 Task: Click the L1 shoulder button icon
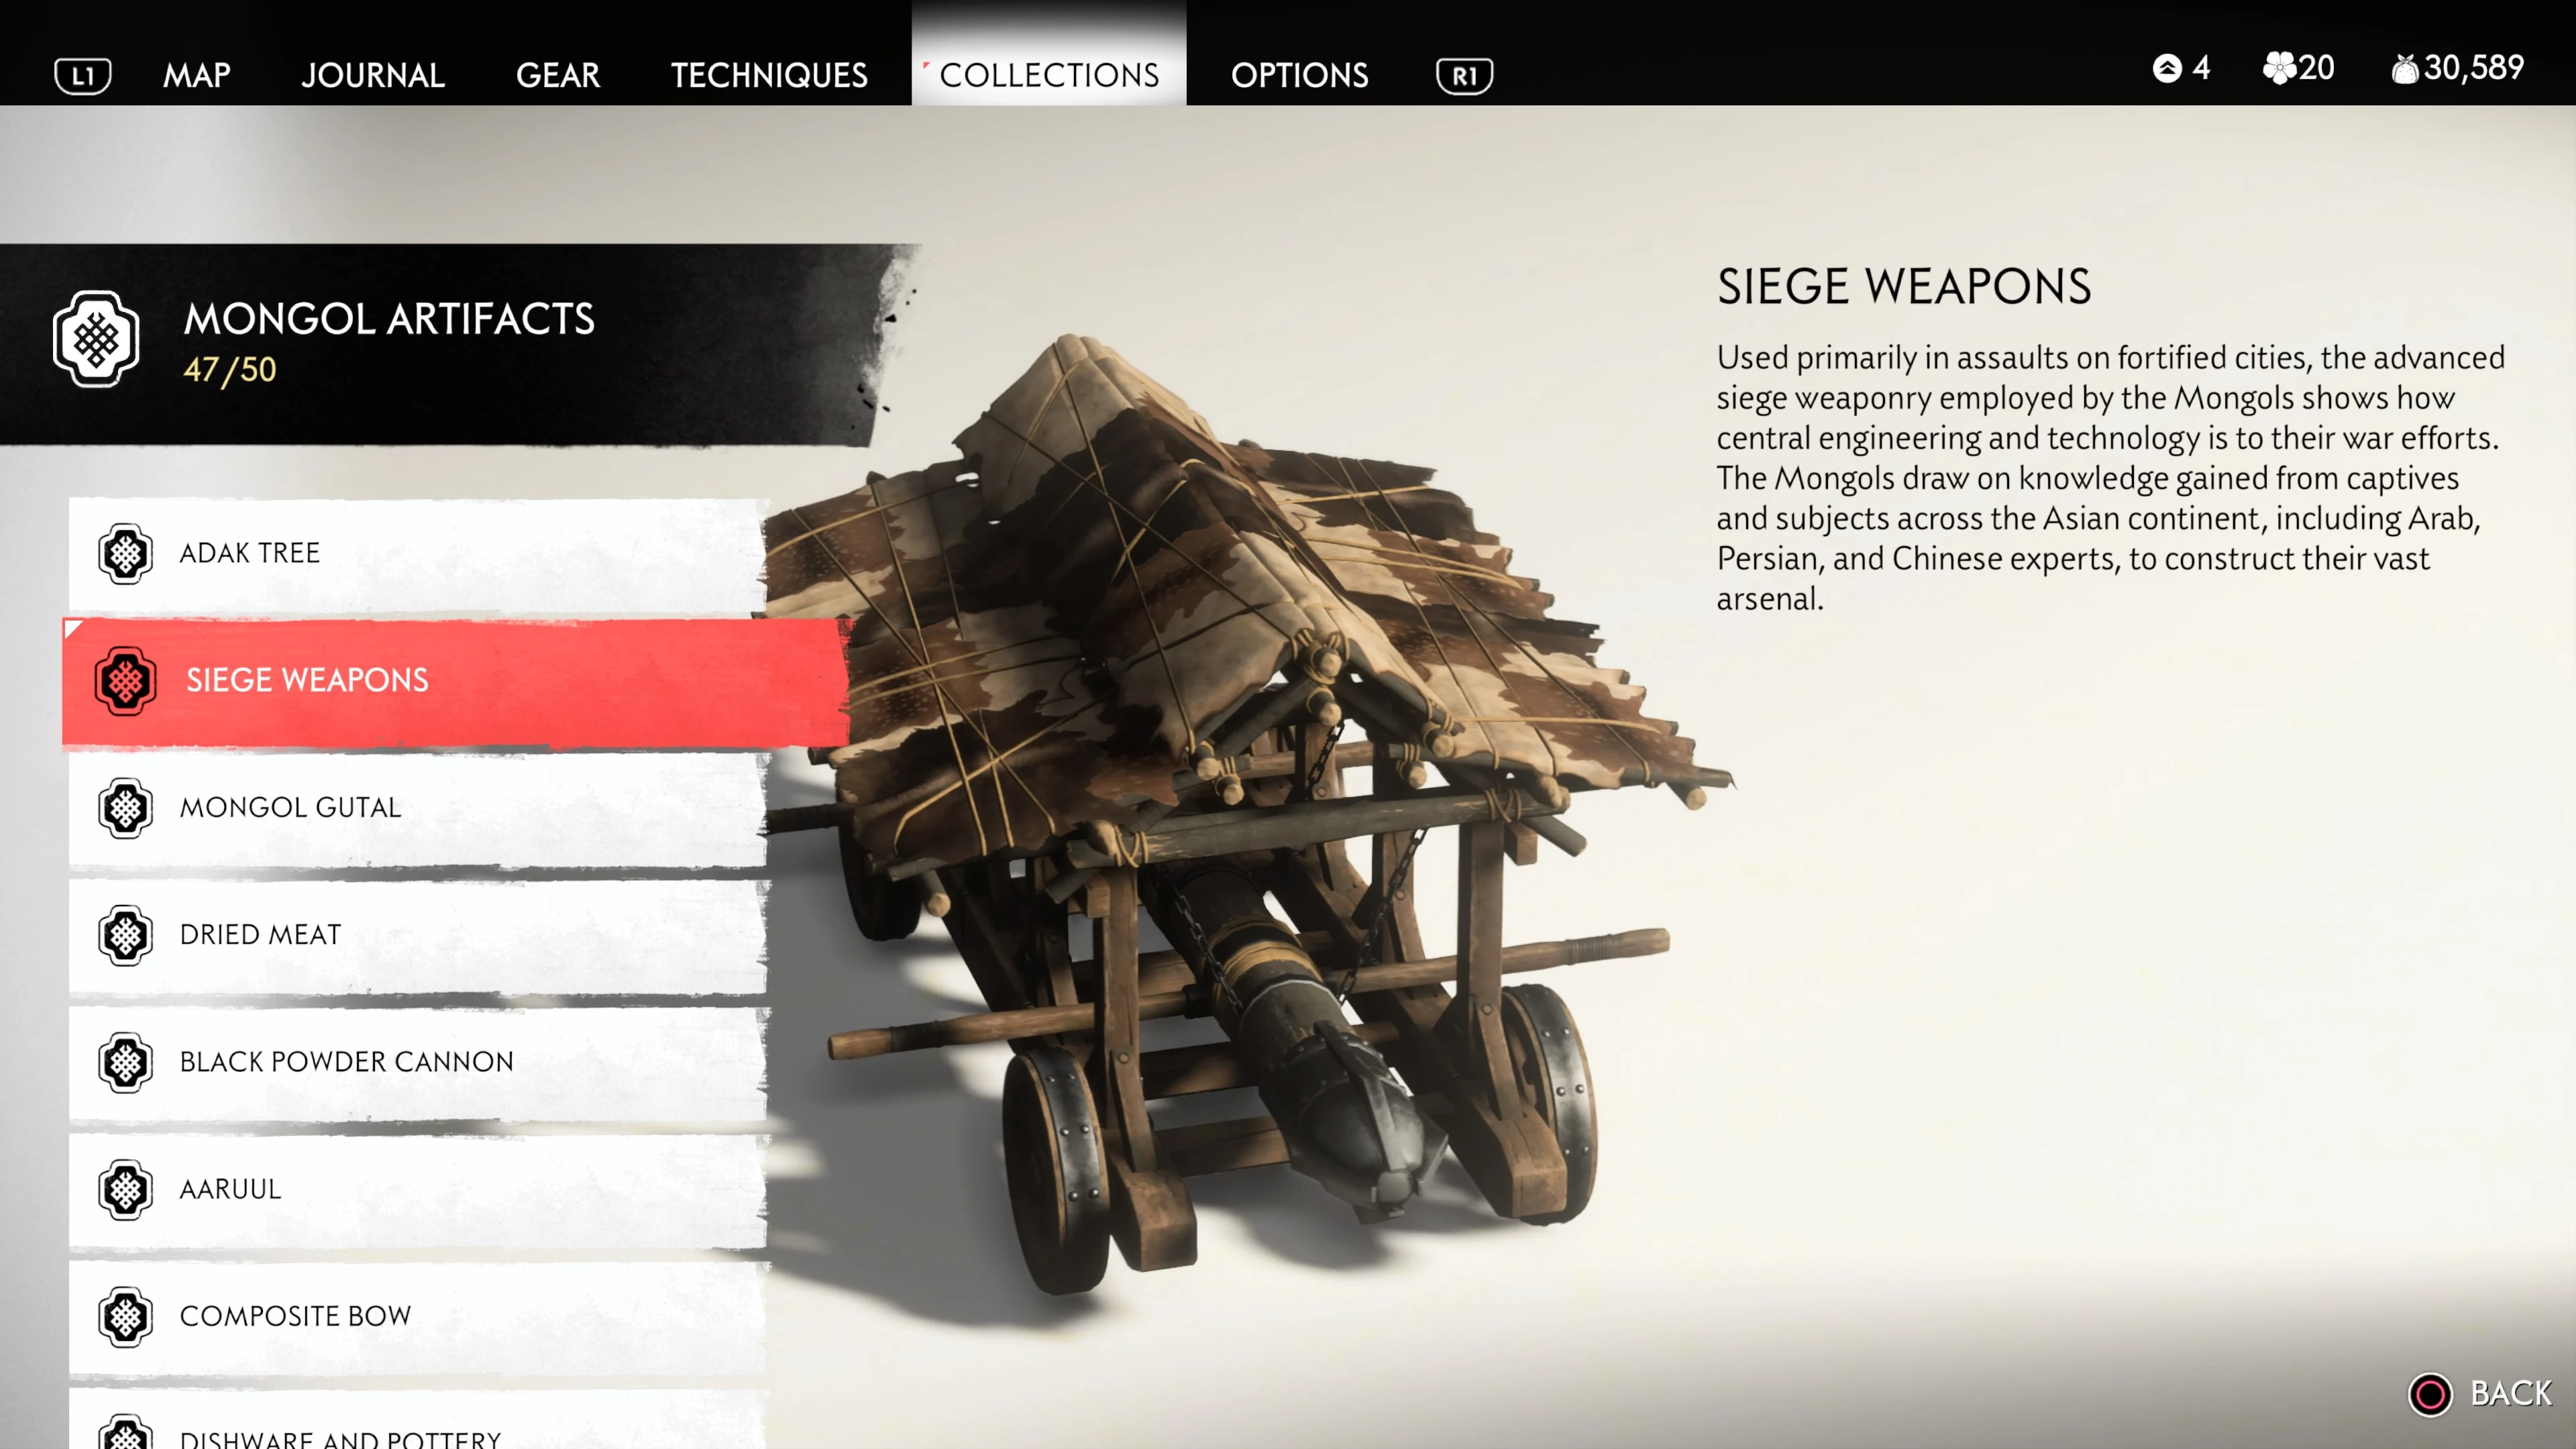point(83,76)
